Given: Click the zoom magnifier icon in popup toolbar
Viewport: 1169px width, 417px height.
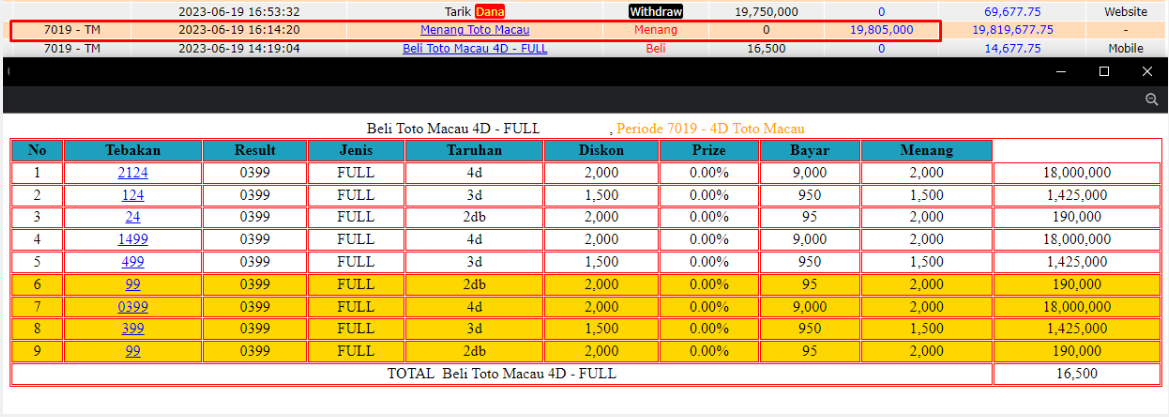Looking at the screenshot, I should click(x=1151, y=99).
